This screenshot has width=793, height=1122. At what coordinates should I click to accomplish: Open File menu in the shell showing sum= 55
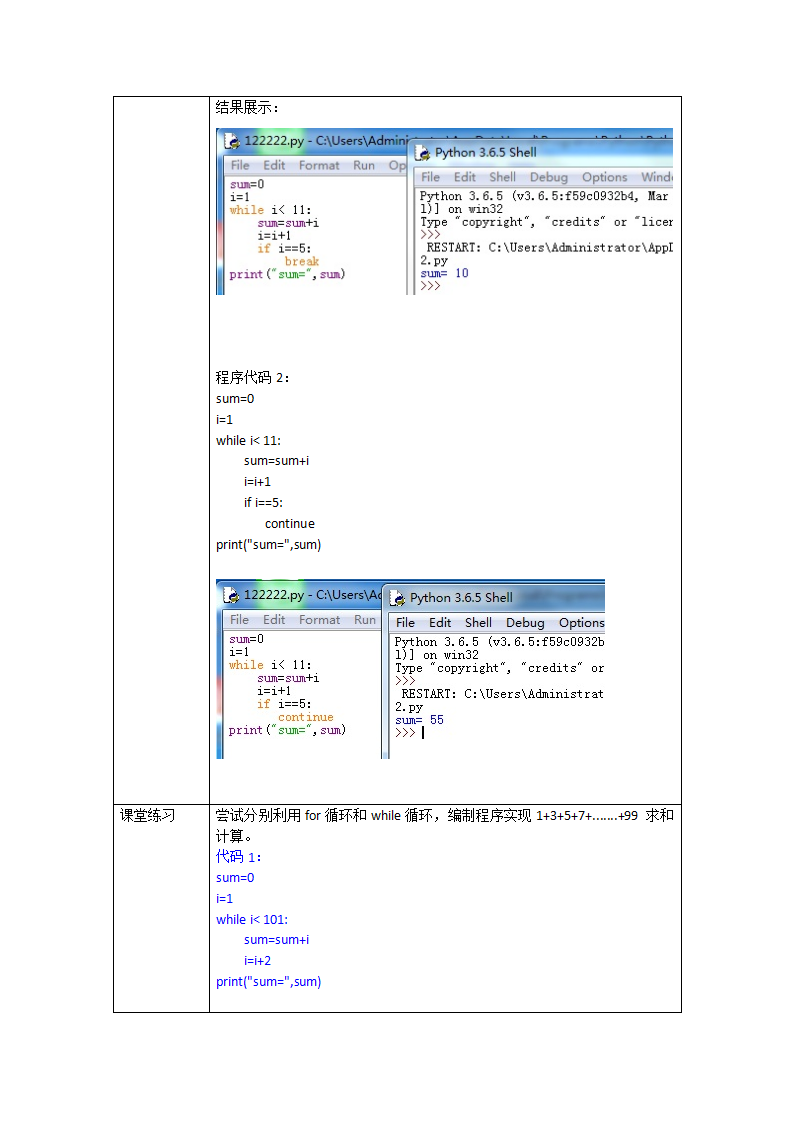pos(405,623)
